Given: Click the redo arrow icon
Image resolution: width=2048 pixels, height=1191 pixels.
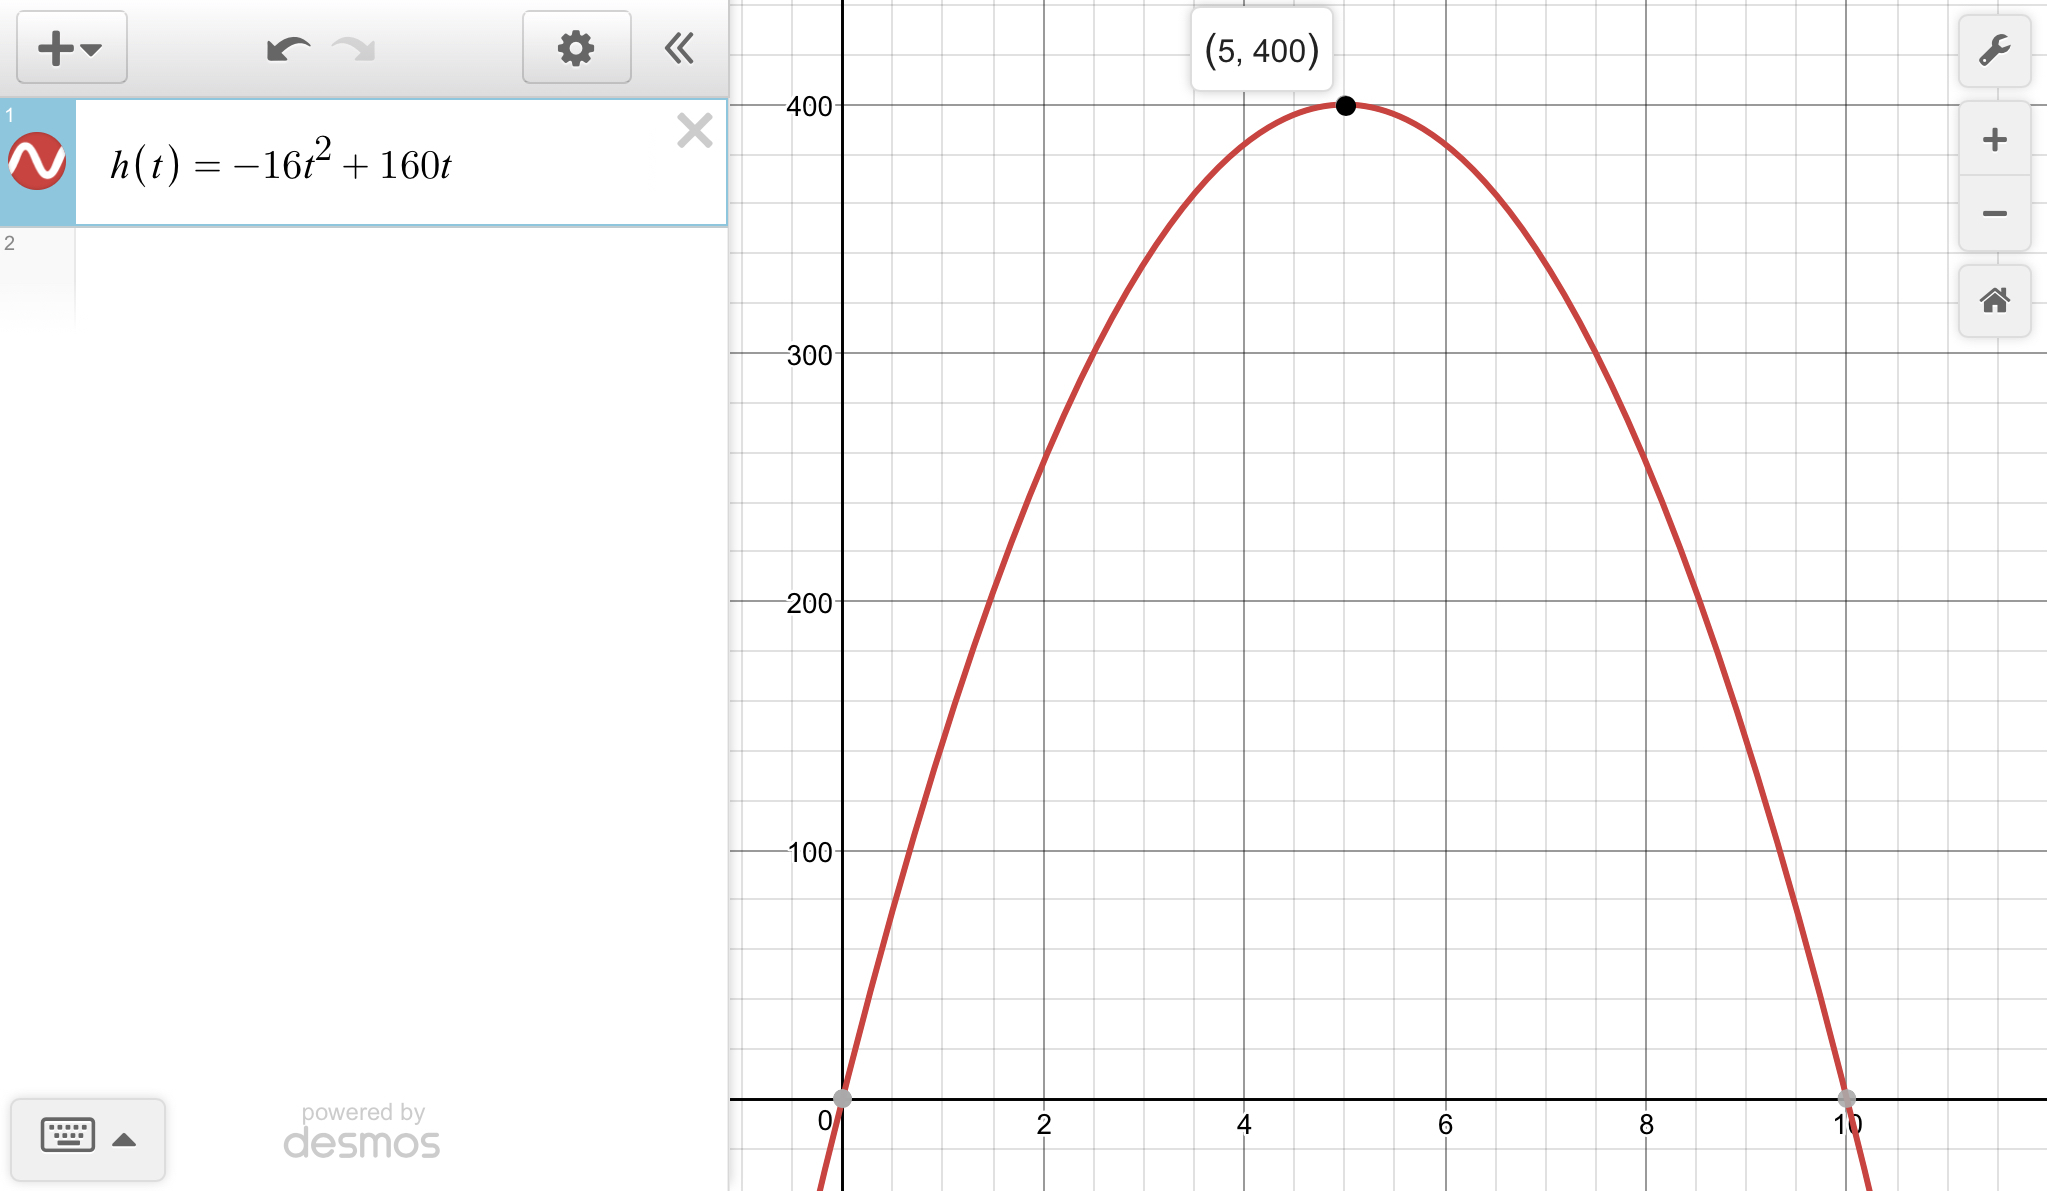Looking at the screenshot, I should 354,48.
